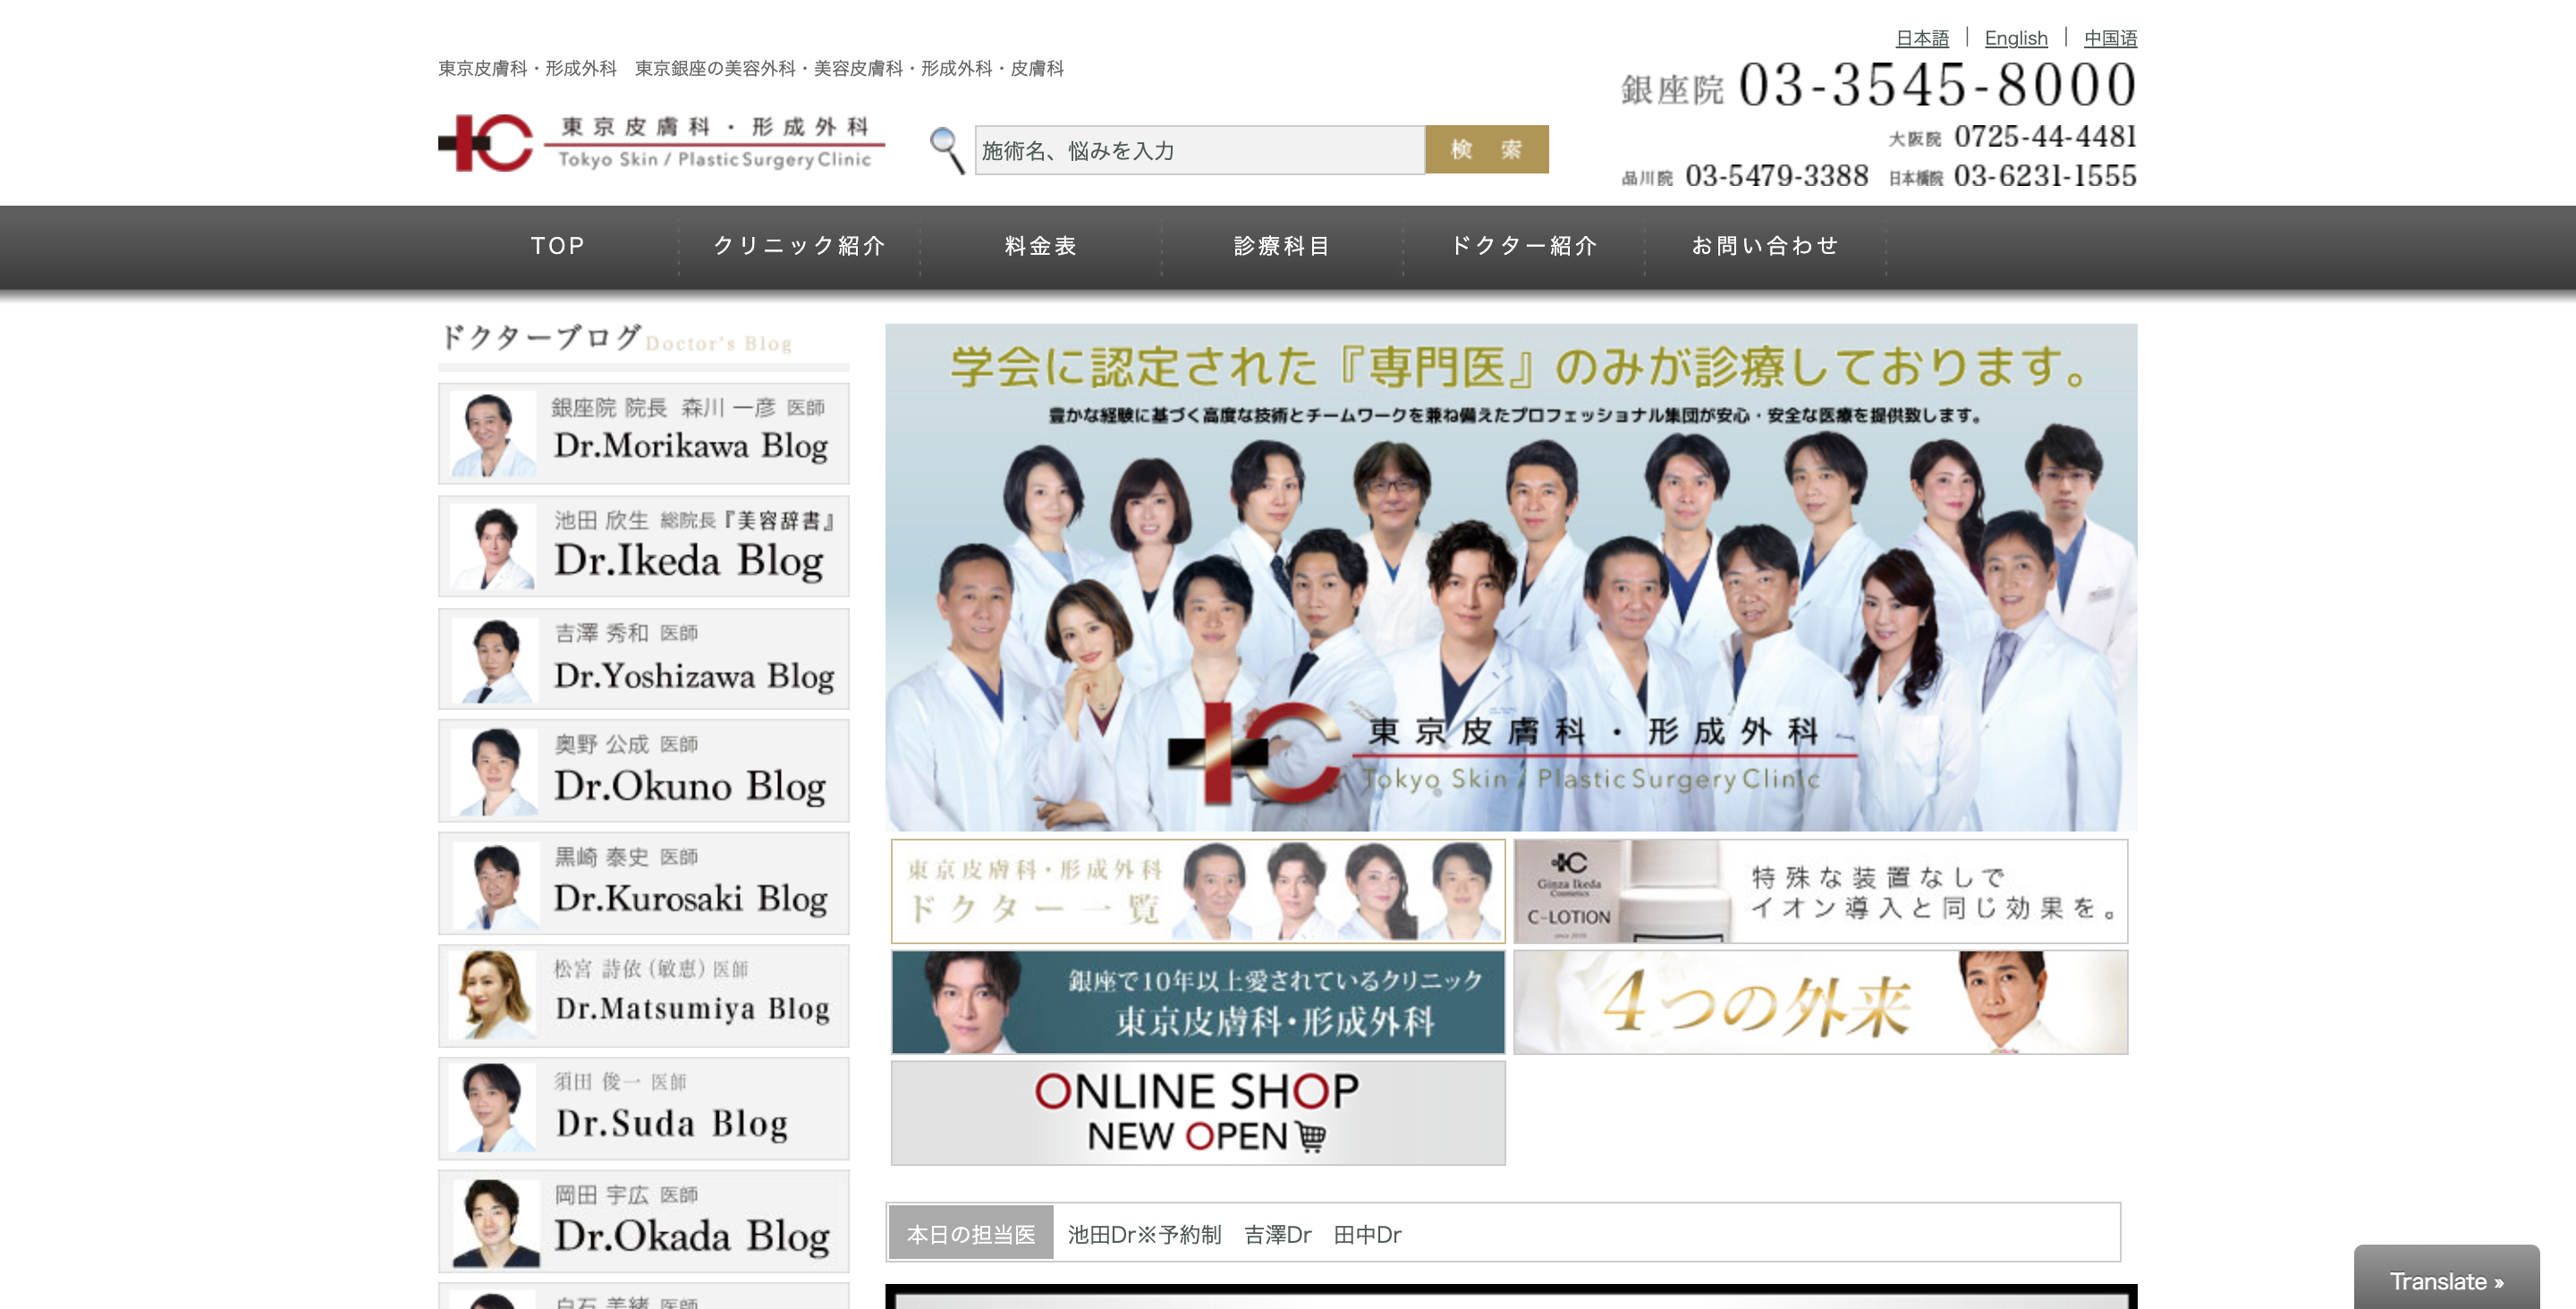Click the main doctors group hero banner
This screenshot has height=1309, width=2576.
[1511, 577]
